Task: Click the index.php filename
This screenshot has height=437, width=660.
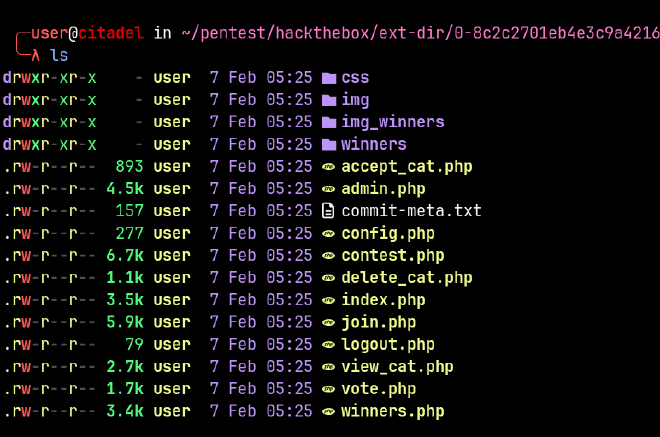Action: (x=383, y=300)
